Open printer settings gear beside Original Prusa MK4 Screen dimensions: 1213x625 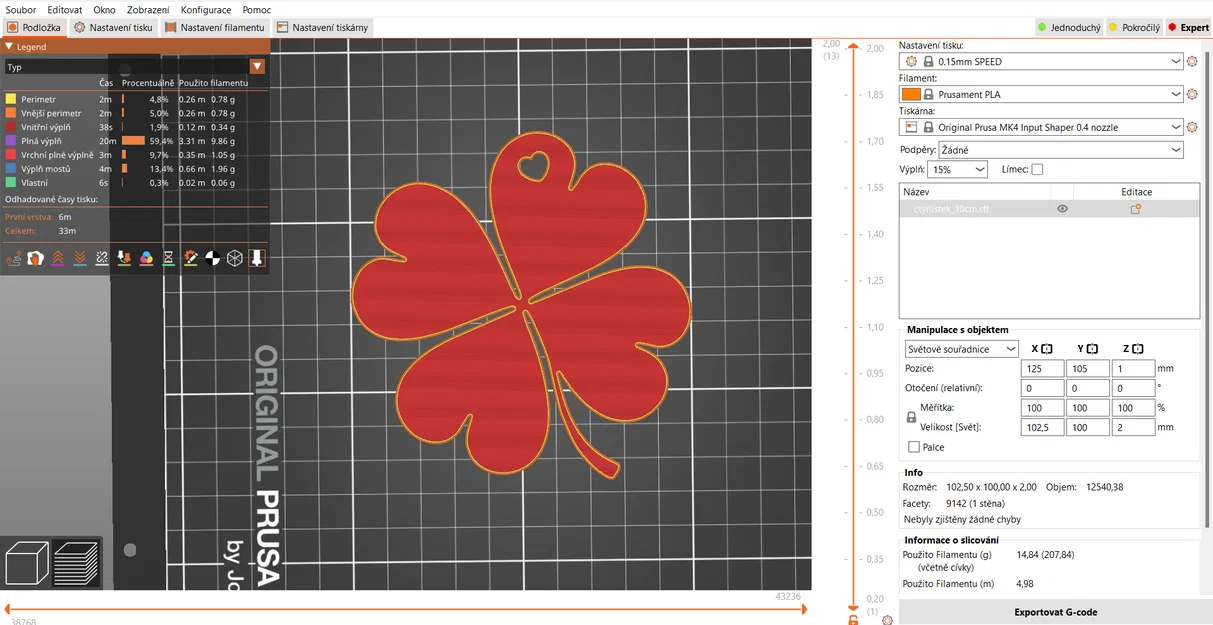(1192, 127)
